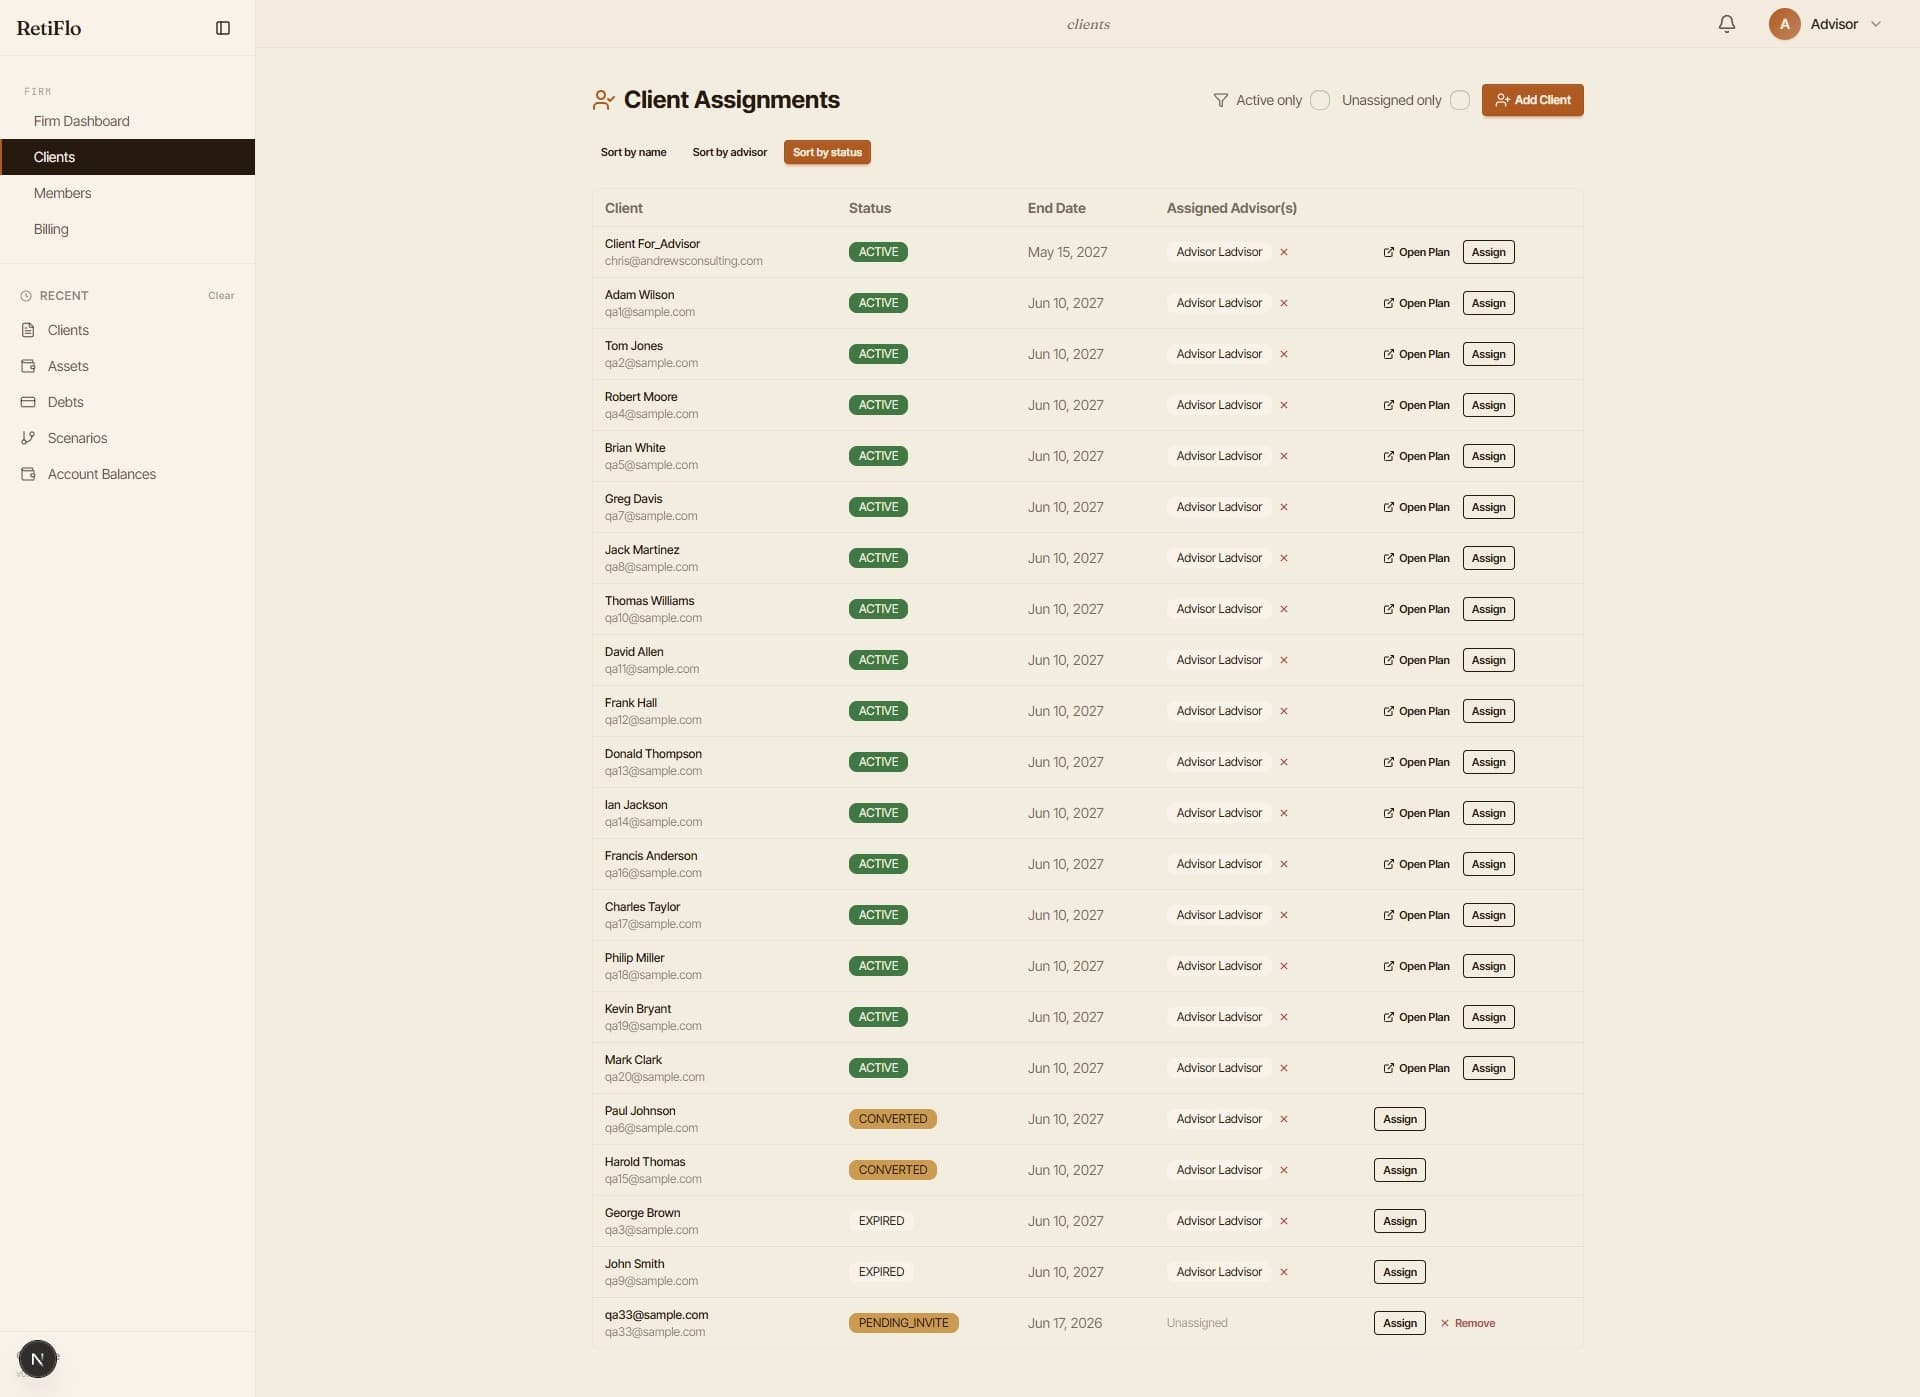Click the Jun 17, 2026 end date
This screenshot has height=1397, width=1920.
tap(1064, 1323)
